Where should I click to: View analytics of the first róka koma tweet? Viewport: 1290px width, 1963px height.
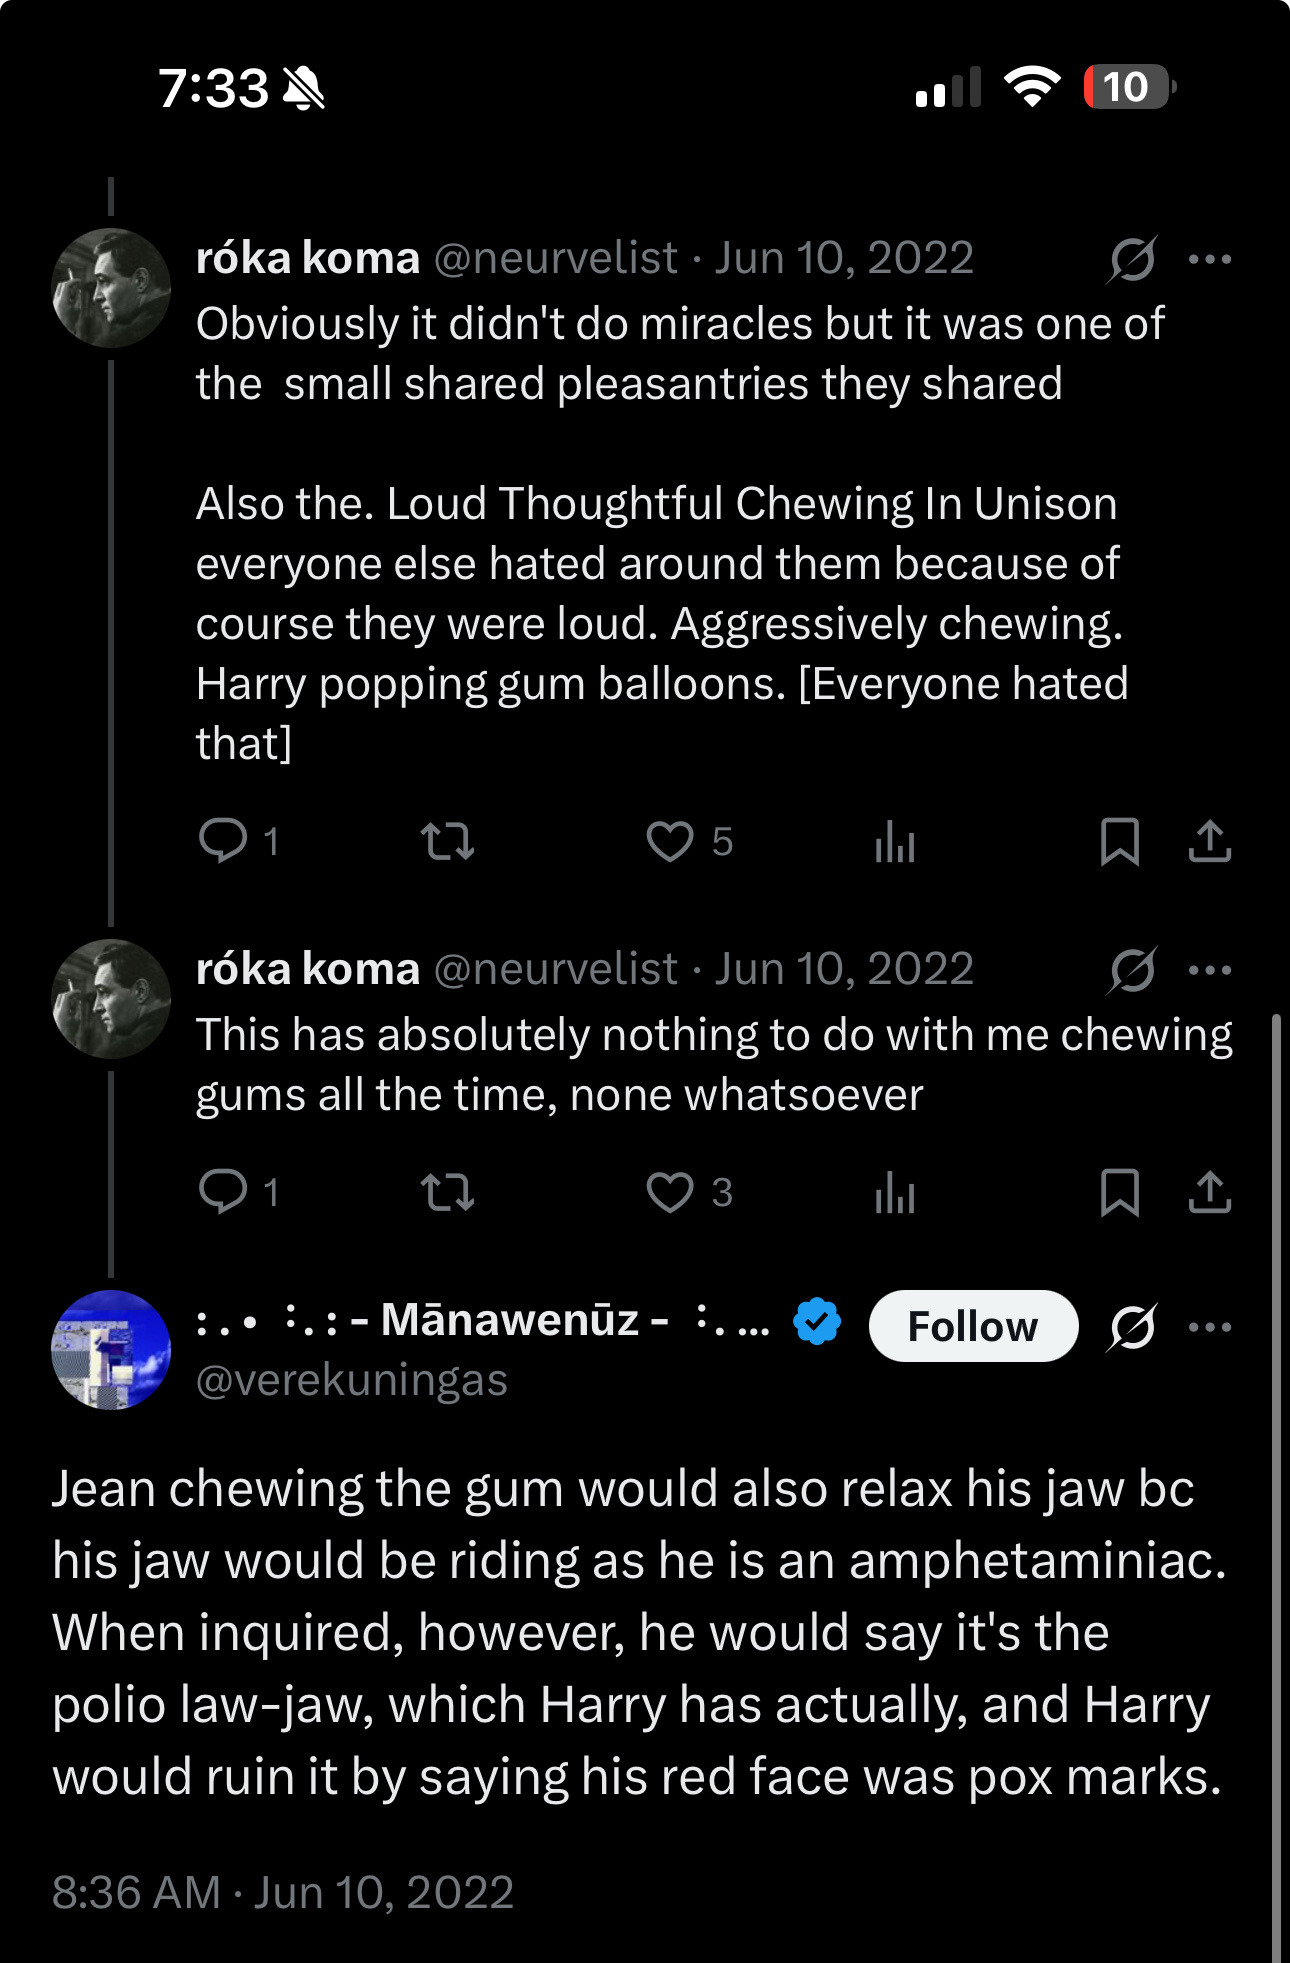pos(894,841)
